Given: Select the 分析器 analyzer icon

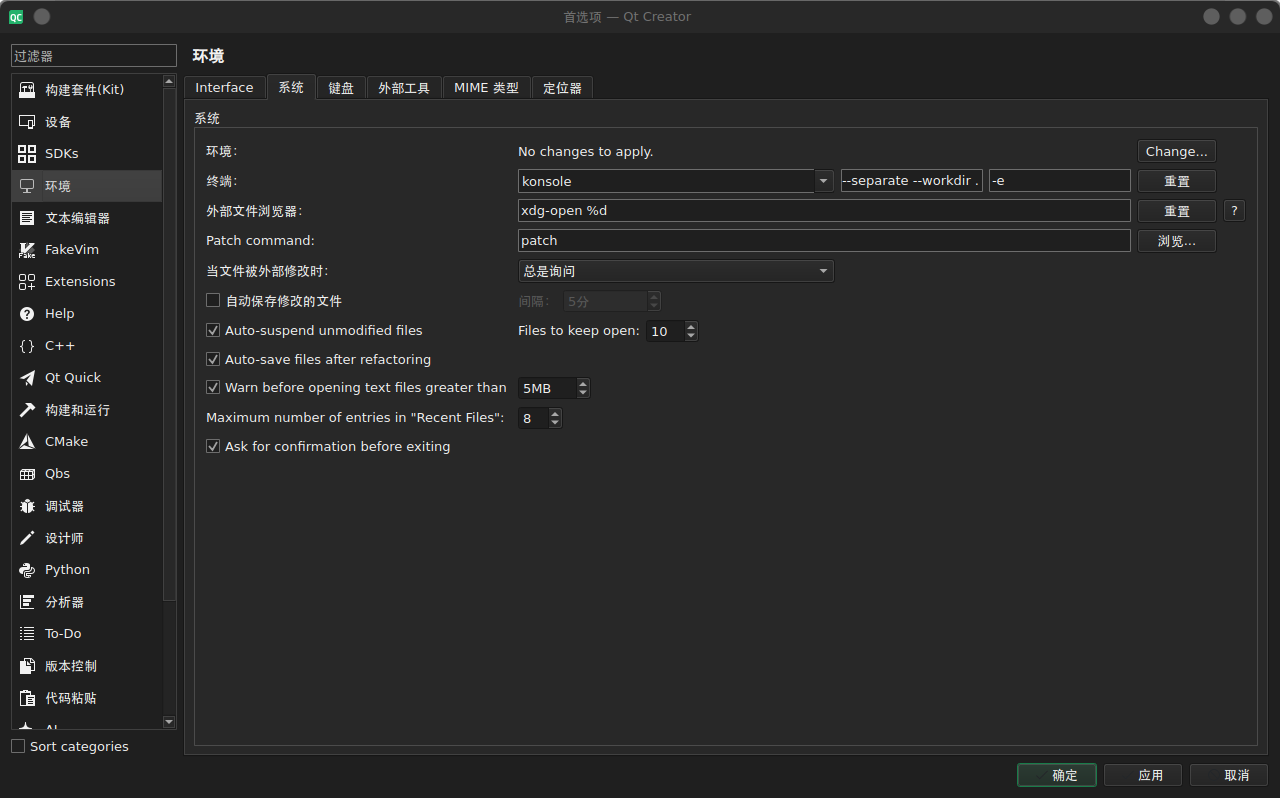Looking at the screenshot, I should (x=27, y=602).
